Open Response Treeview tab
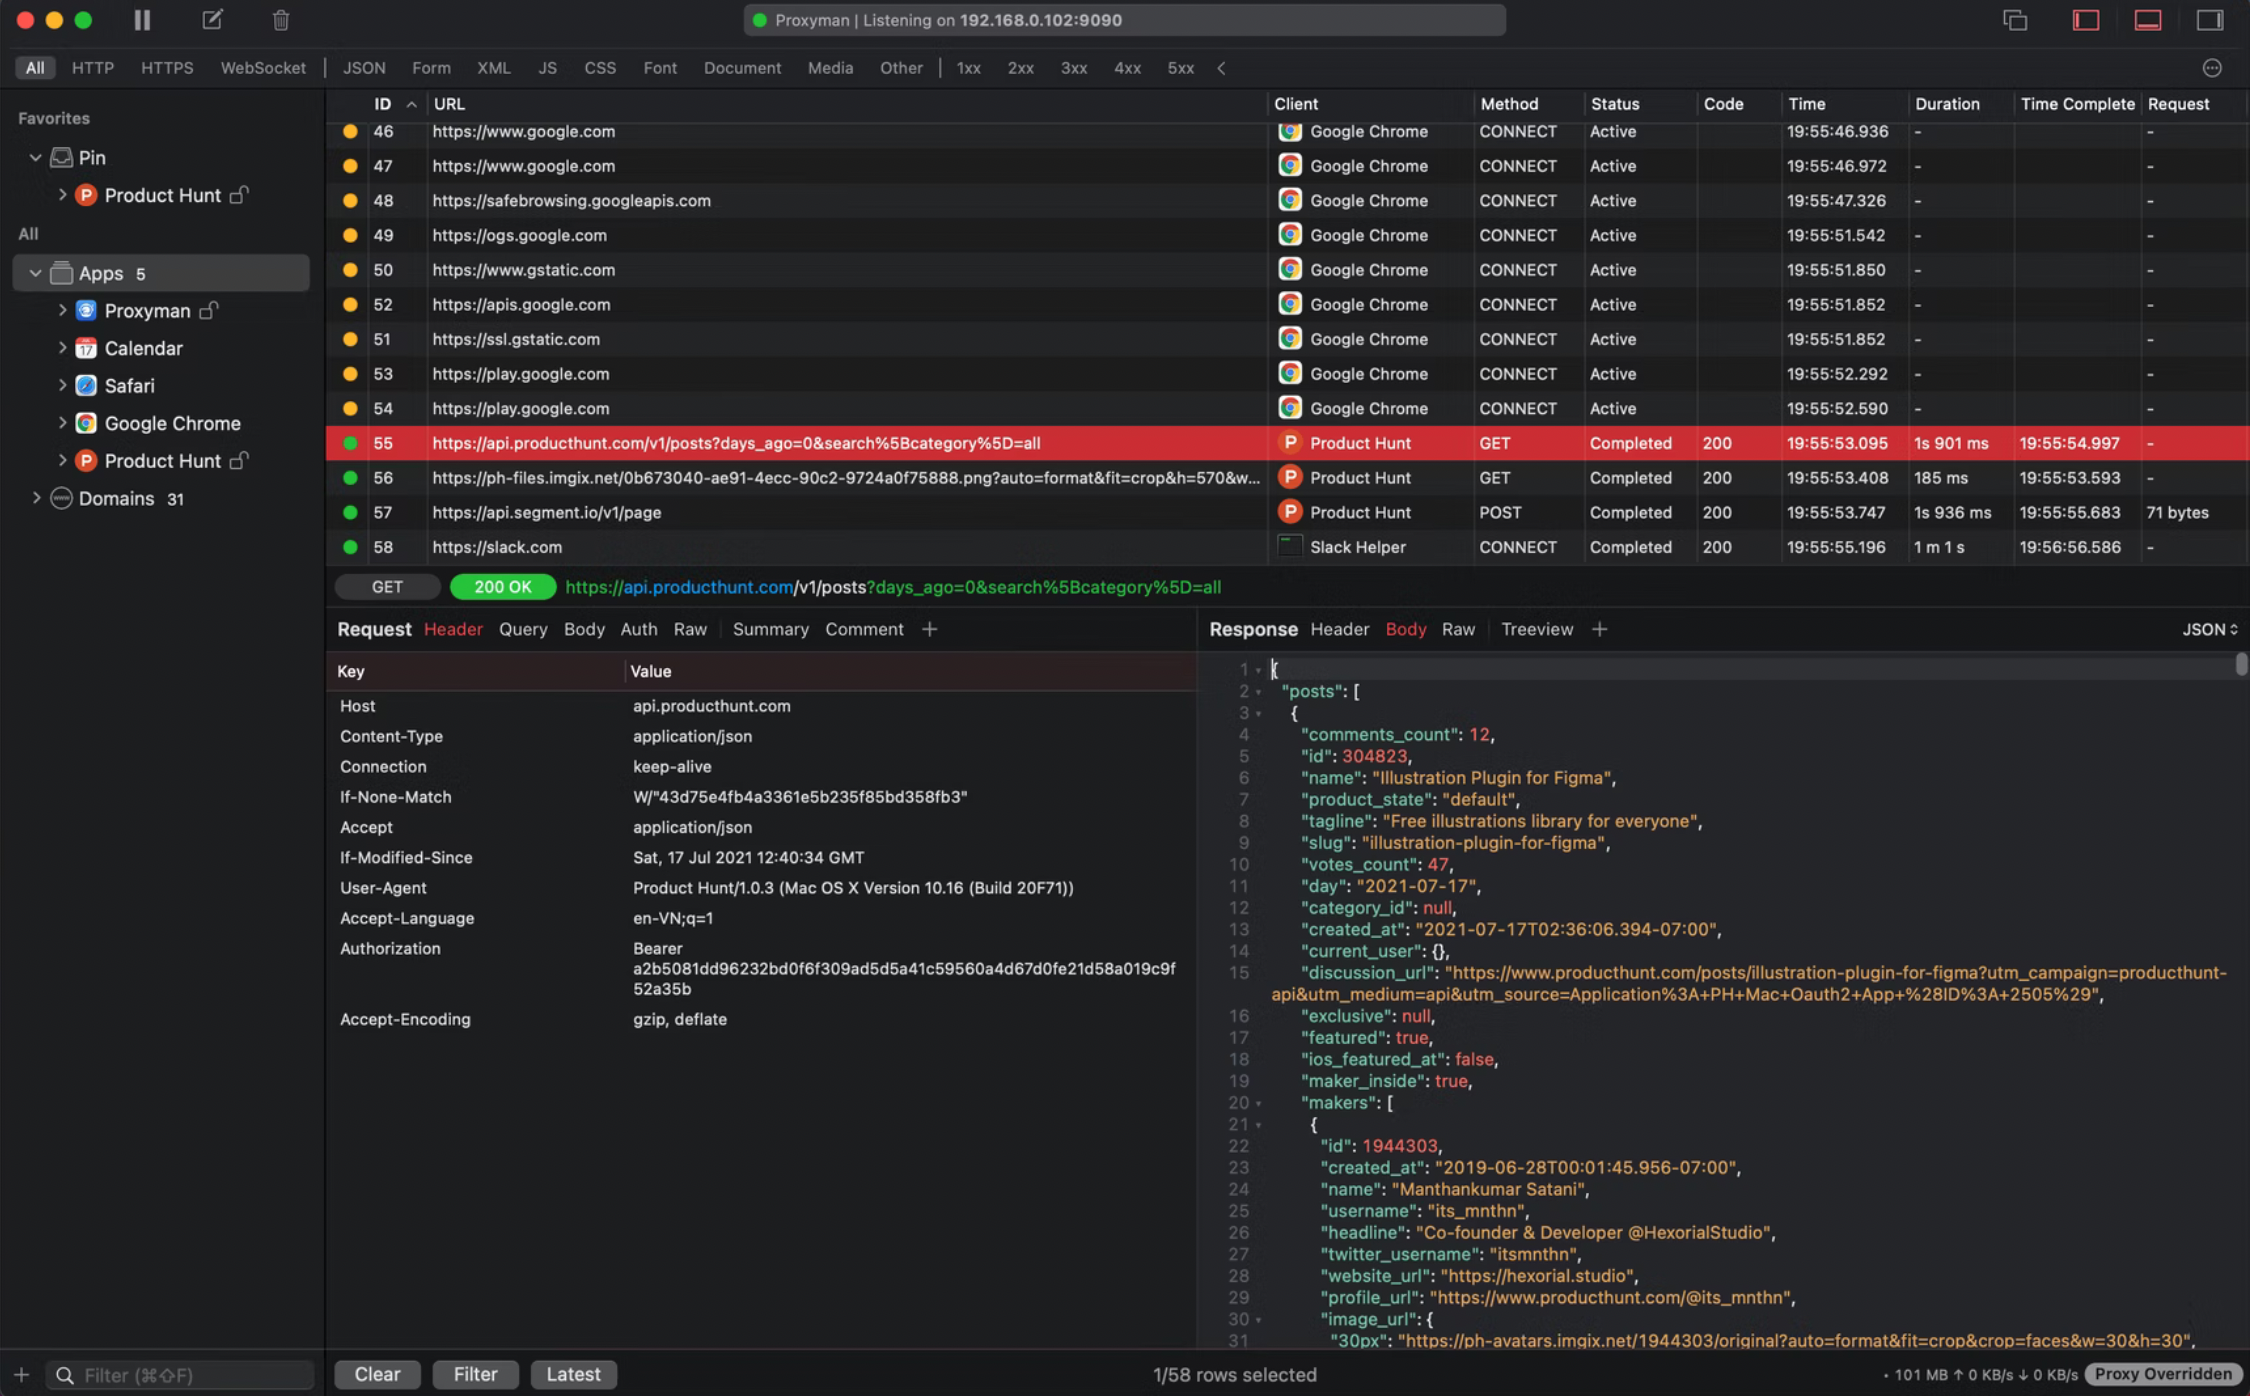2250x1396 pixels. tap(1537, 629)
